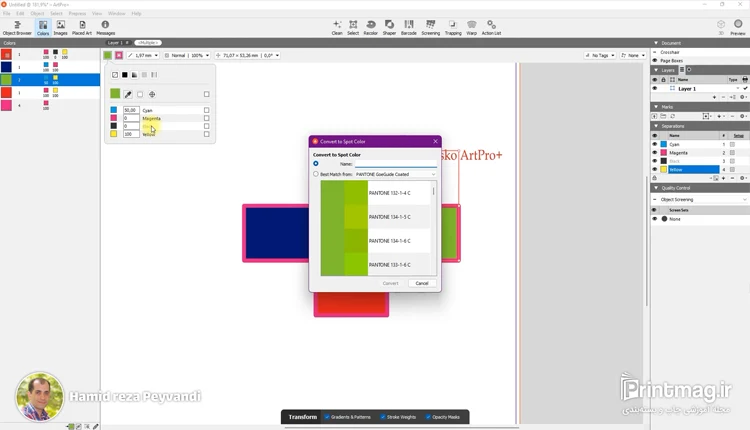750x430 pixels.
Task: Open the Action List
Action: click(491, 28)
